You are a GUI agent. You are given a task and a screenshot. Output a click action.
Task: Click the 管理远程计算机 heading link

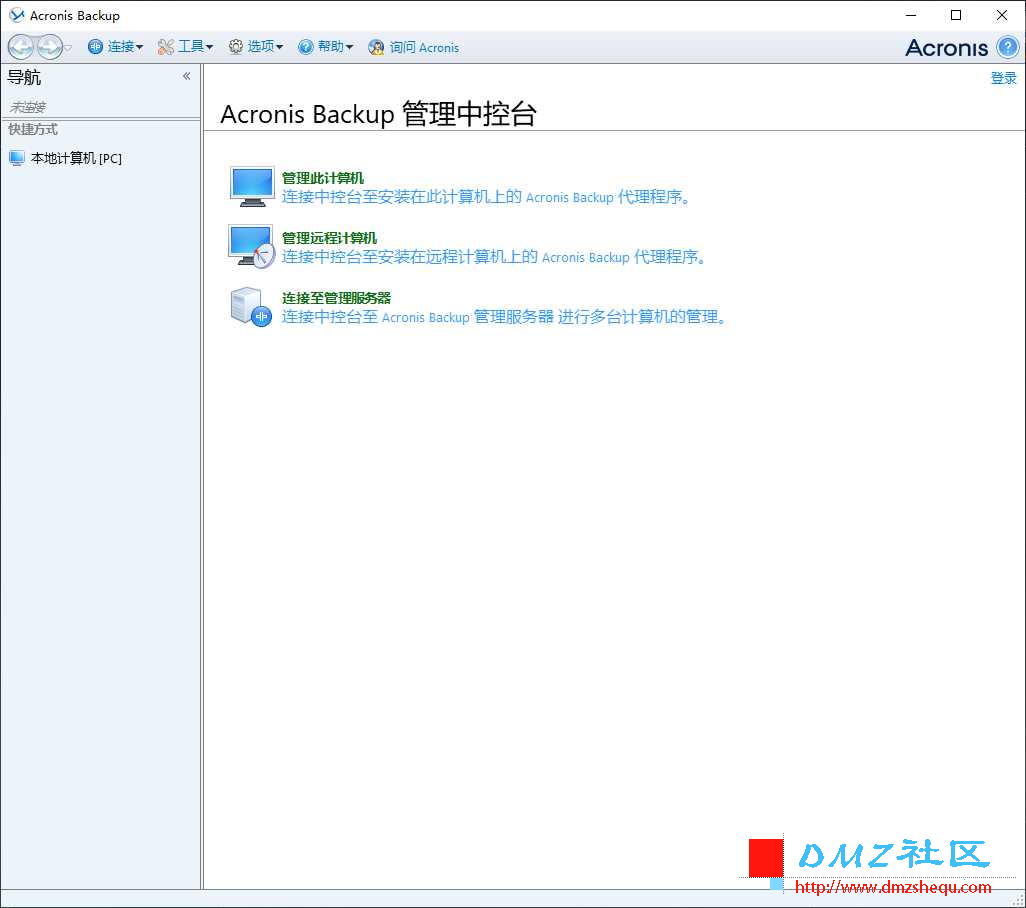329,238
